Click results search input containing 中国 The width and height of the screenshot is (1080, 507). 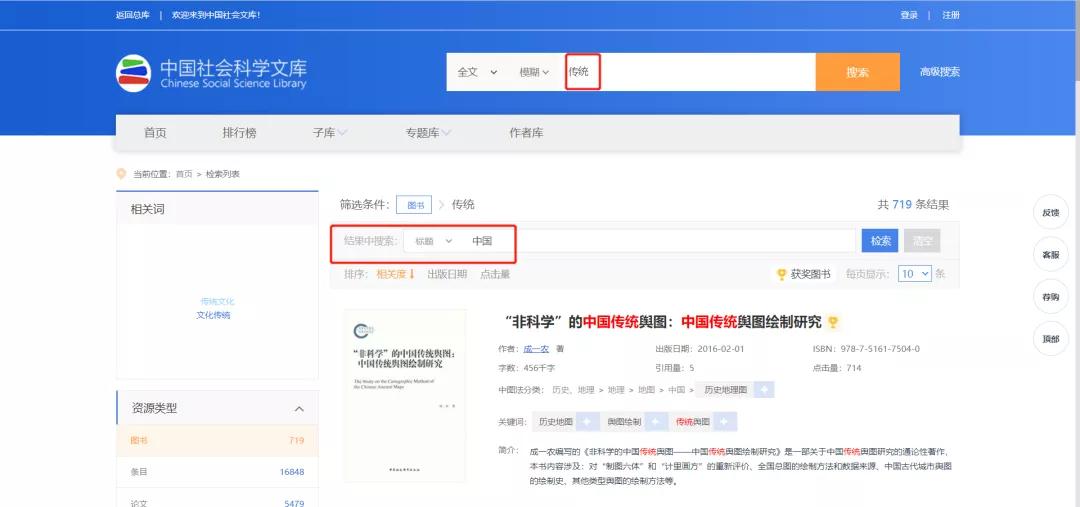(660, 241)
